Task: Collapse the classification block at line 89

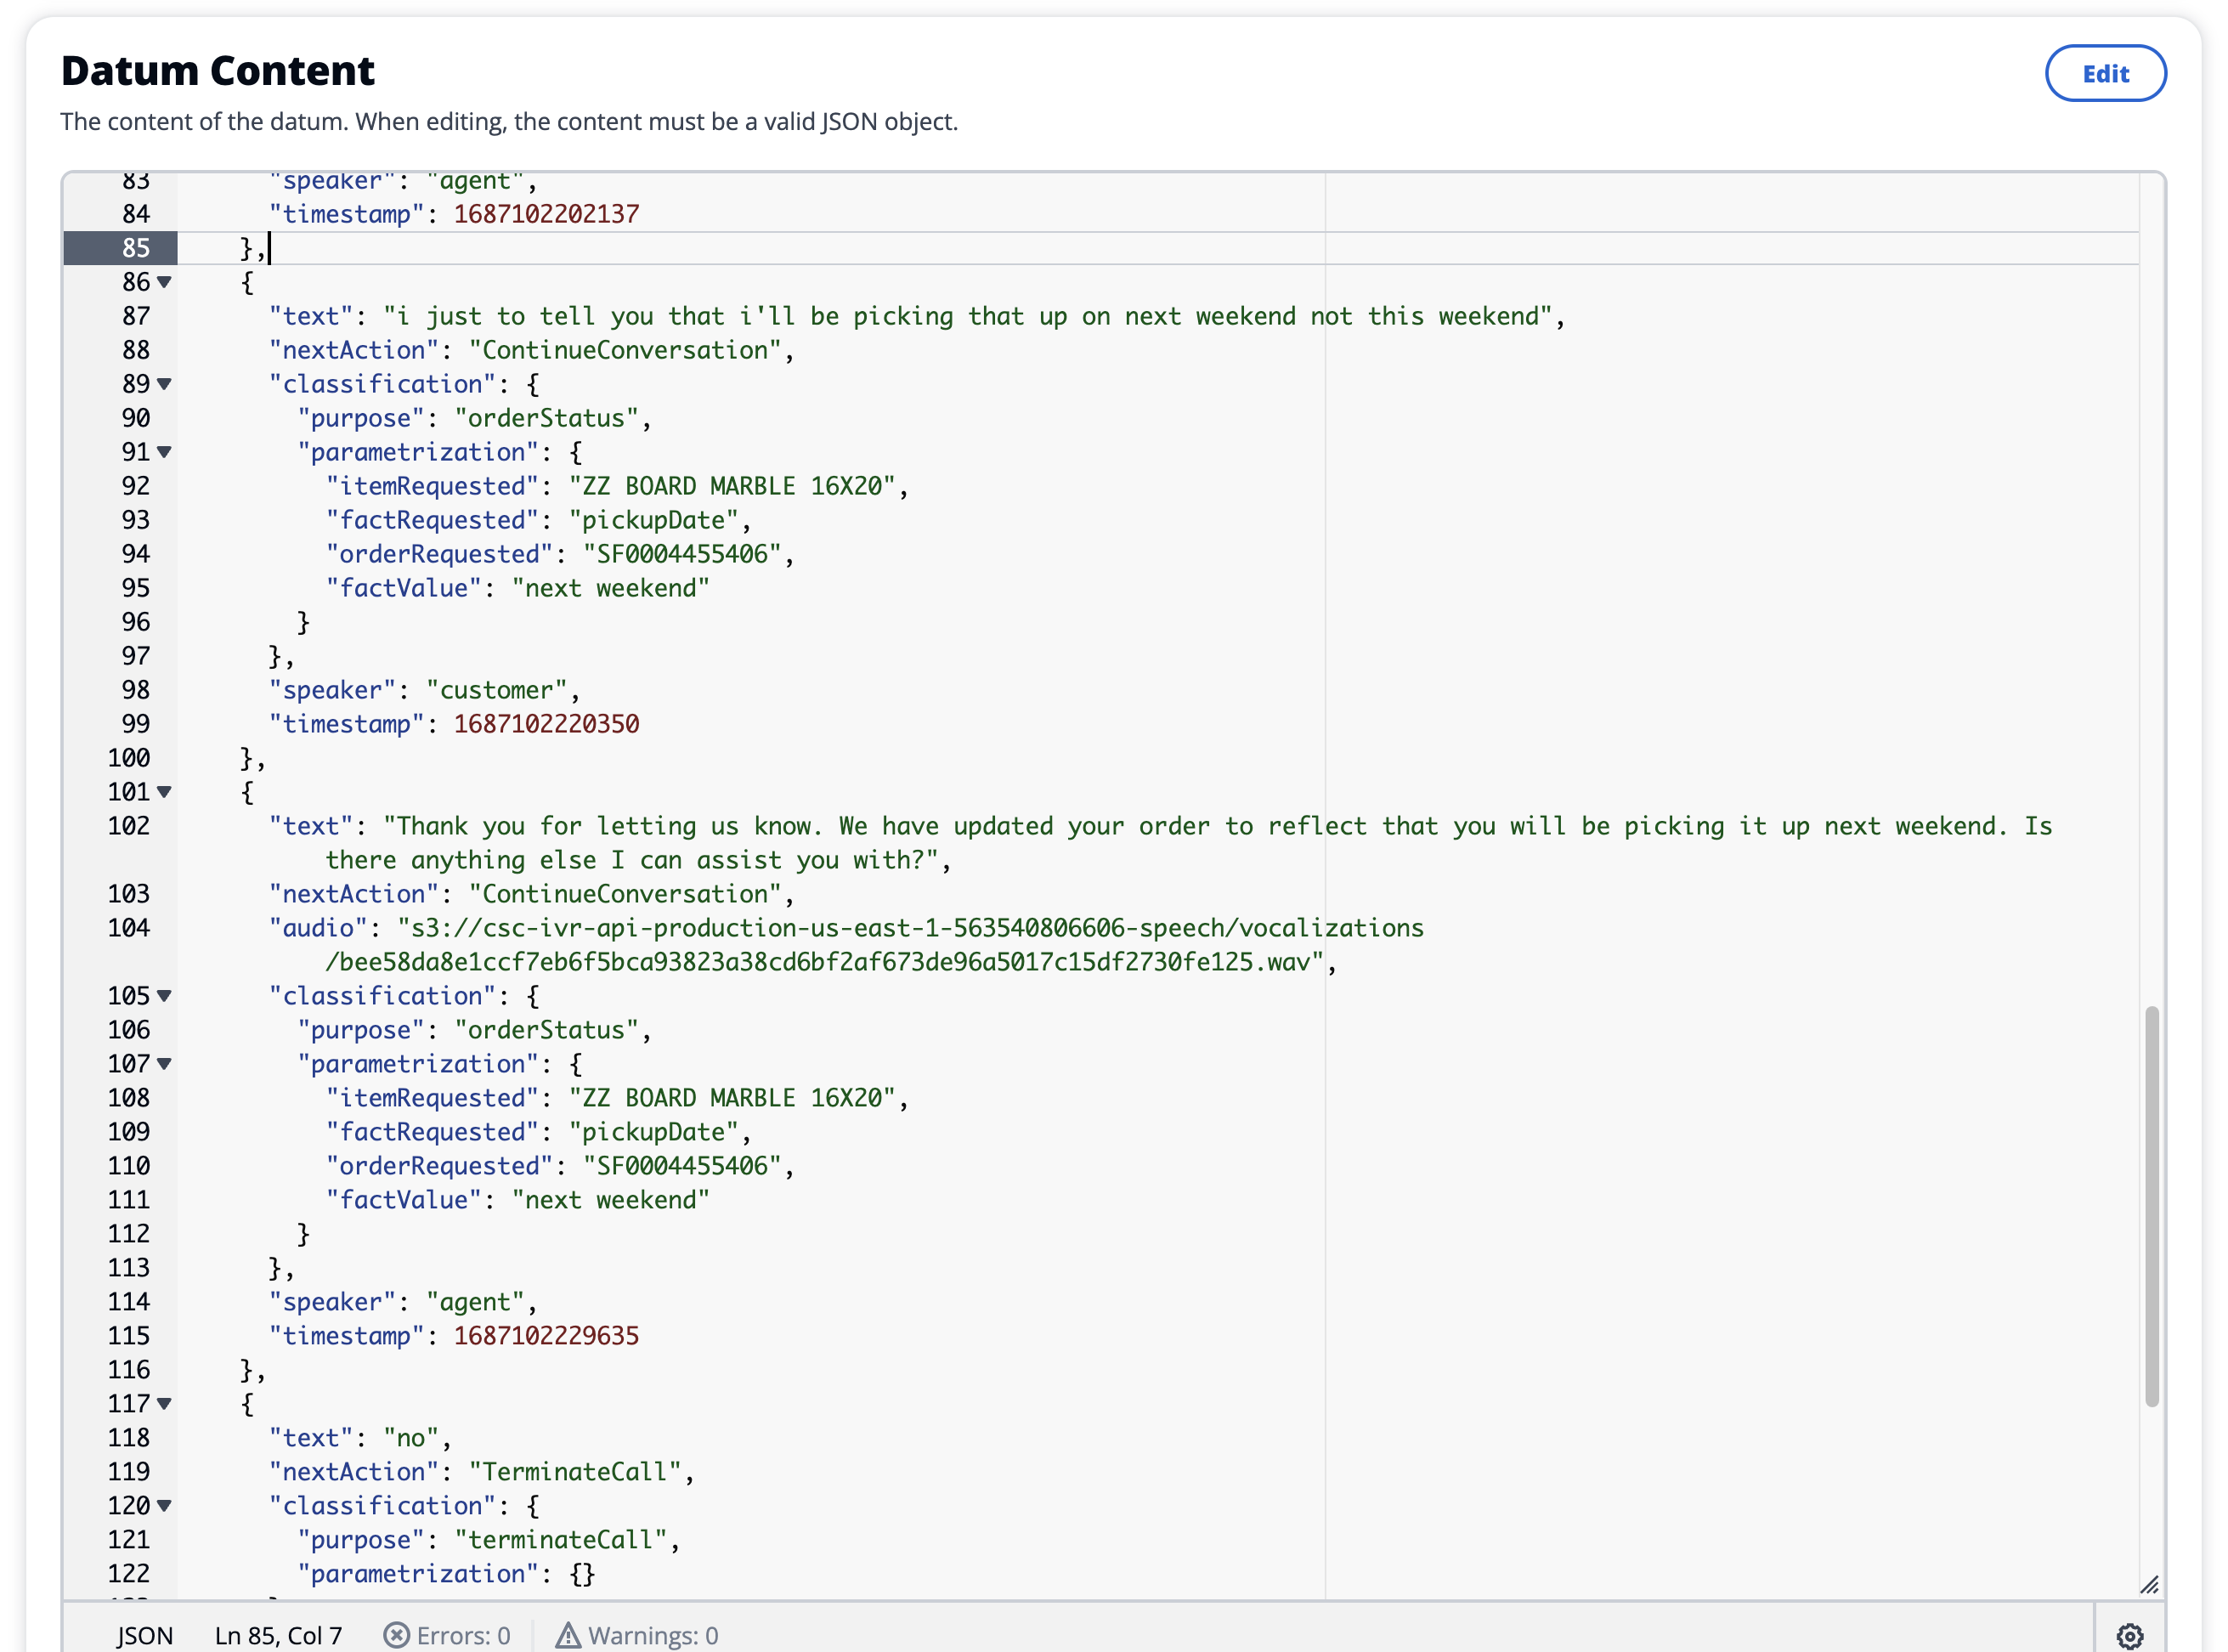Action: [164, 384]
